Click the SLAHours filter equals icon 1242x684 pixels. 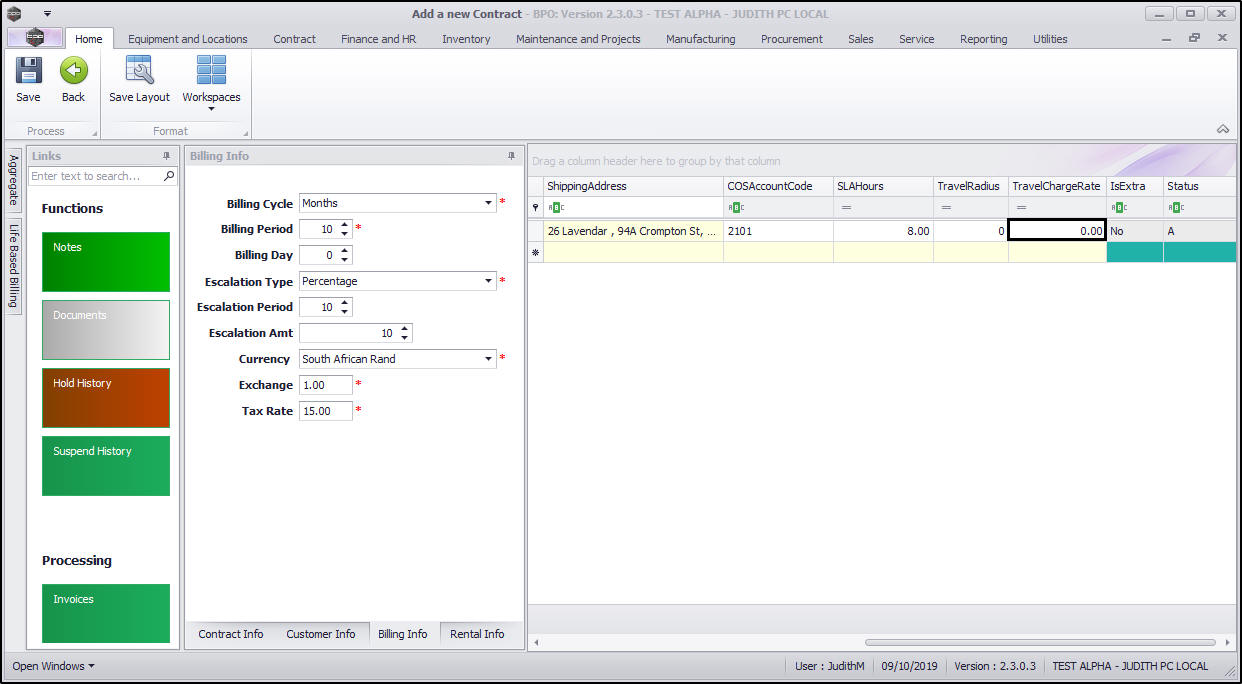[x=845, y=208]
